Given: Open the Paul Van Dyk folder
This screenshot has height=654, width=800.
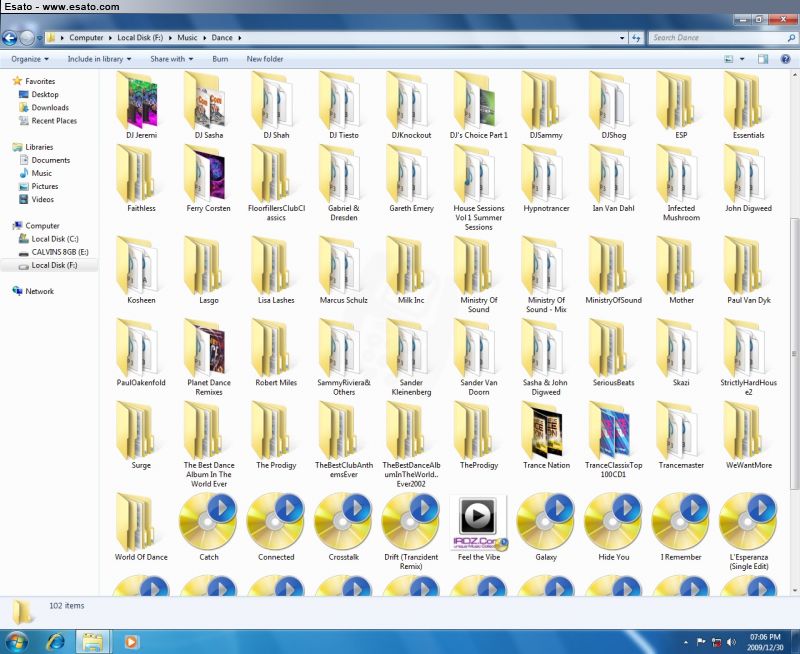Looking at the screenshot, I should point(748,270).
